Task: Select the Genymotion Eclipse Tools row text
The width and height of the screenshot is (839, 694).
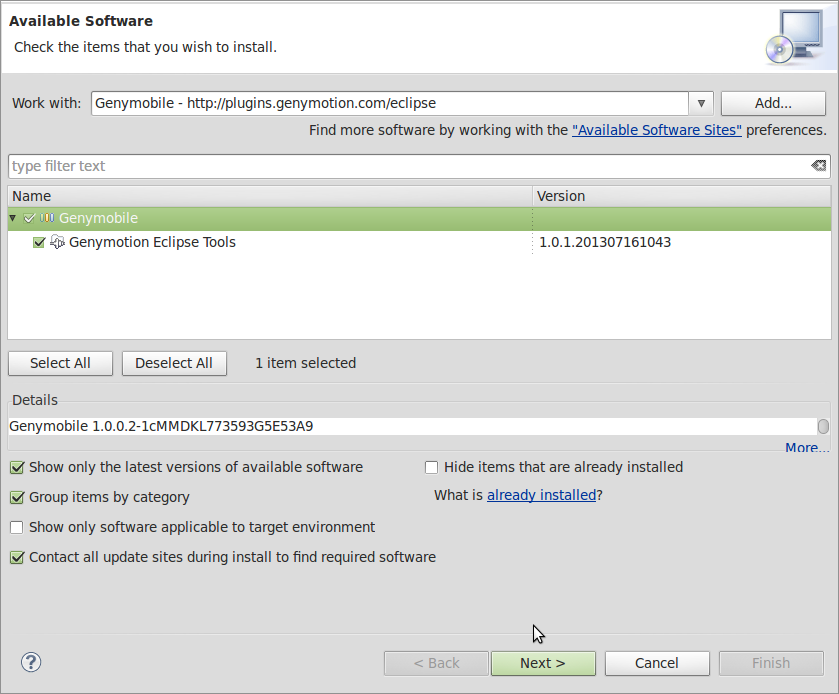Action: point(152,242)
